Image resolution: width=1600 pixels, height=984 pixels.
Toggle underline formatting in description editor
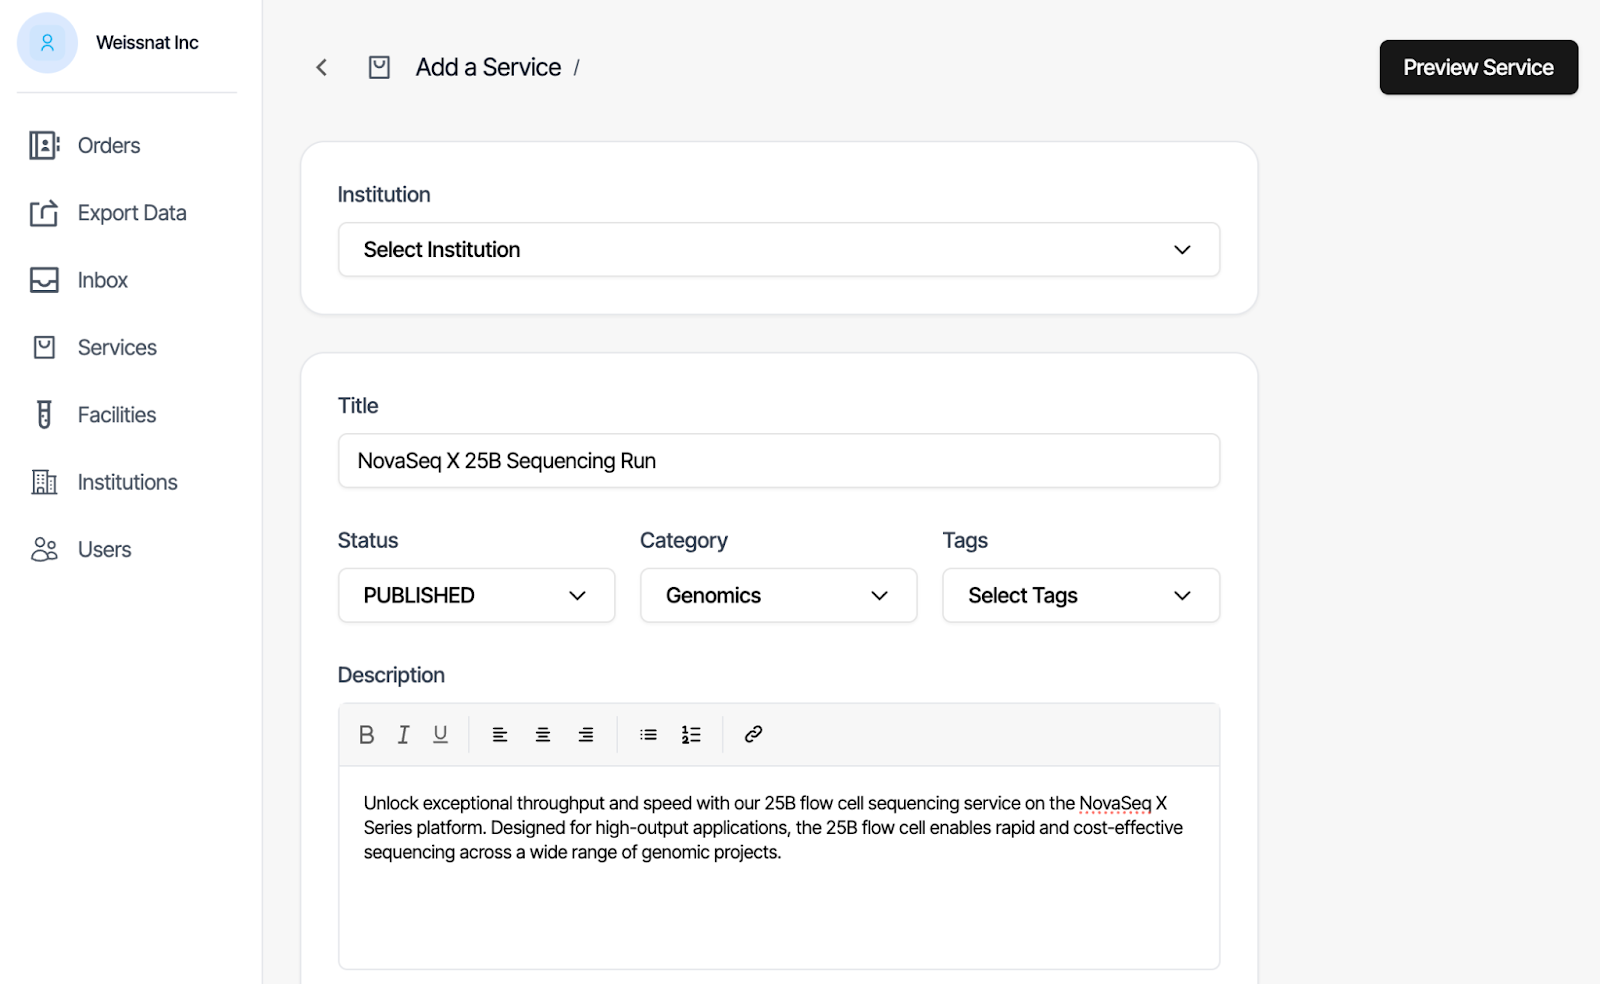tap(440, 735)
